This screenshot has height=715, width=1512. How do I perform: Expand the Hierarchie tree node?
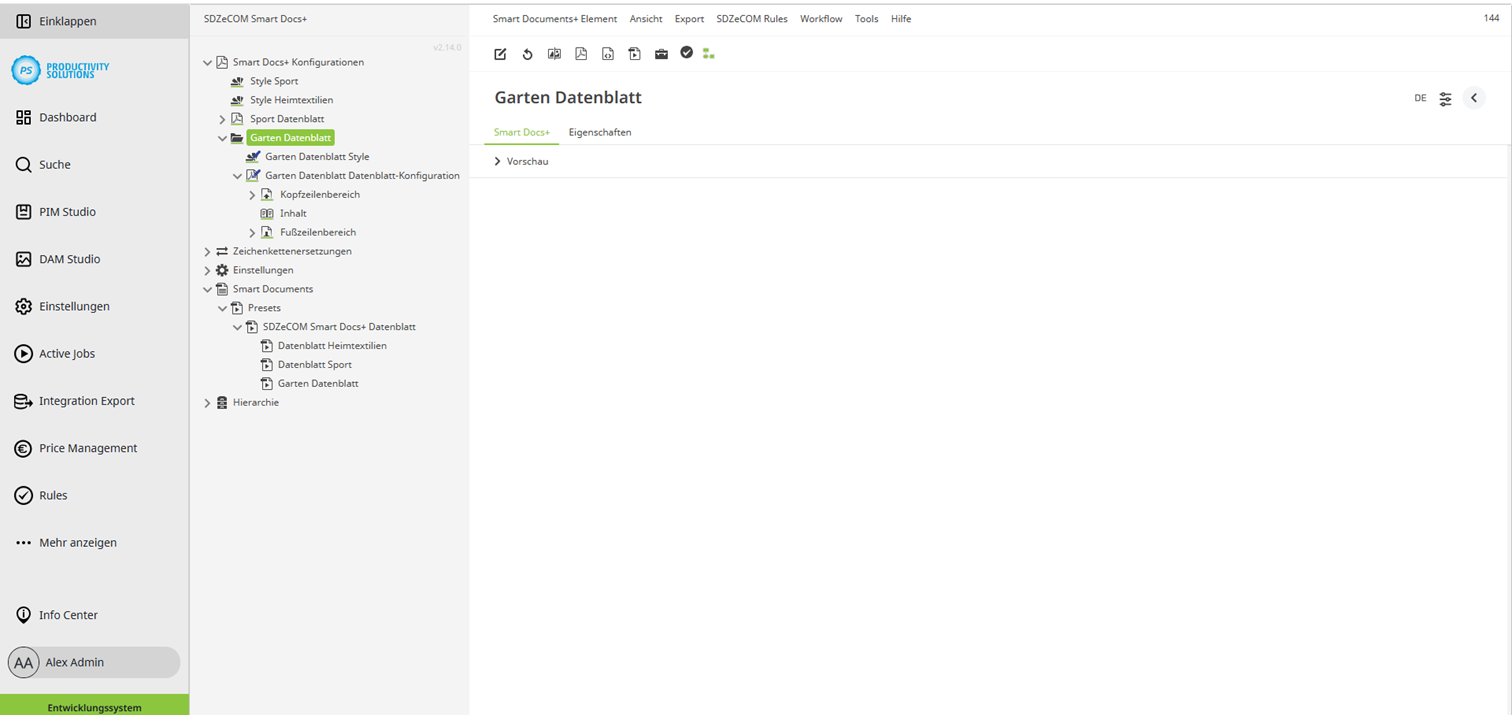(207, 402)
